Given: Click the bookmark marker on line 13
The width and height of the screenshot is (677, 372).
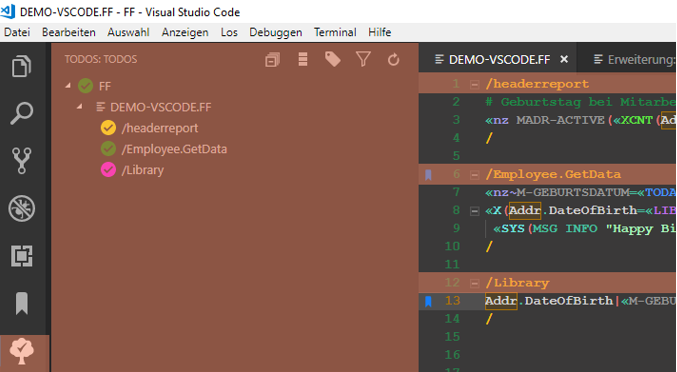Looking at the screenshot, I should [x=428, y=301].
